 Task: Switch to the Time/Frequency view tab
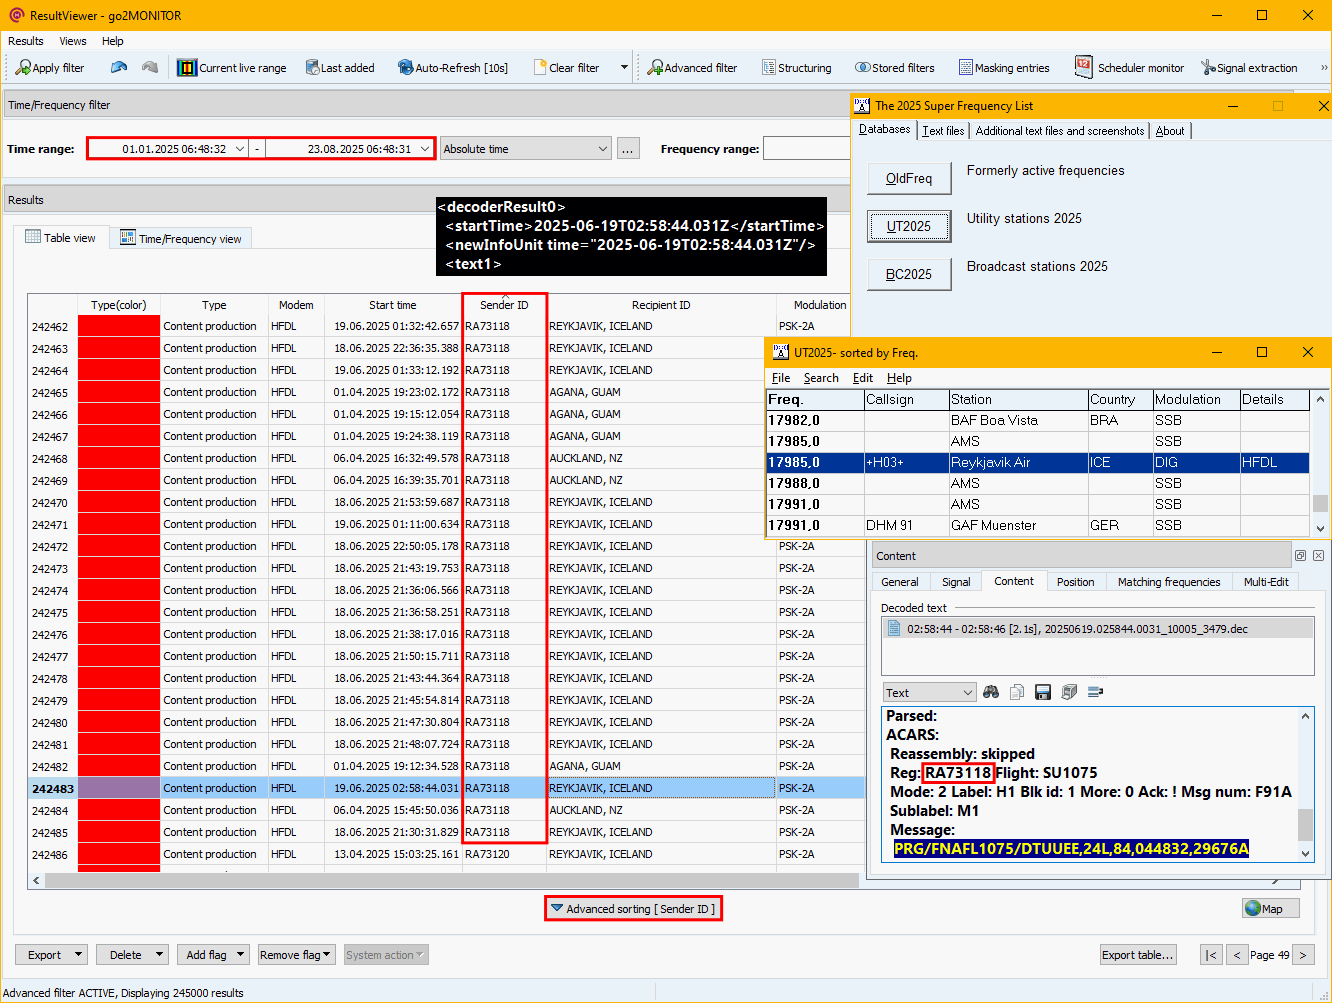pos(181,238)
